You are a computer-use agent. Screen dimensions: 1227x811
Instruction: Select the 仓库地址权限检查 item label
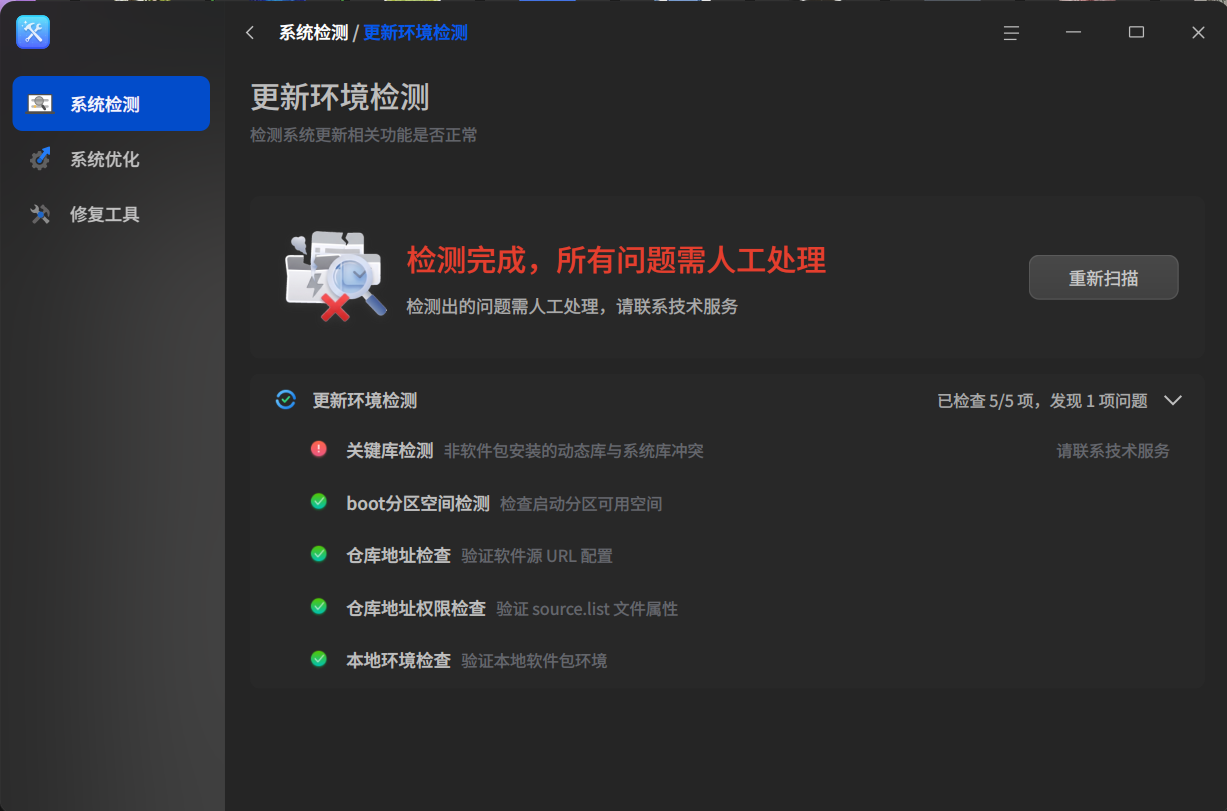tap(416, 609)
